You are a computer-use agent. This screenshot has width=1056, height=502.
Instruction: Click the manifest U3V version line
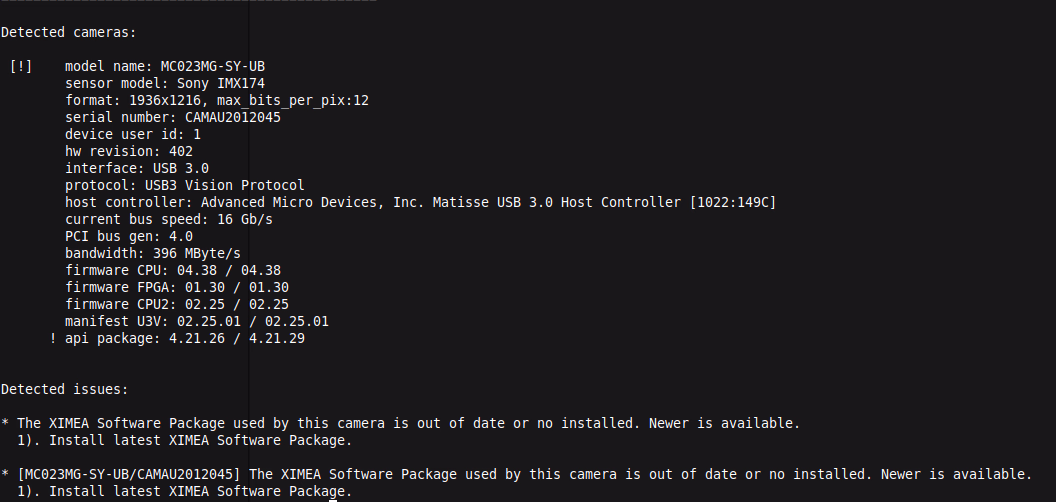click(x=197, y=321)
